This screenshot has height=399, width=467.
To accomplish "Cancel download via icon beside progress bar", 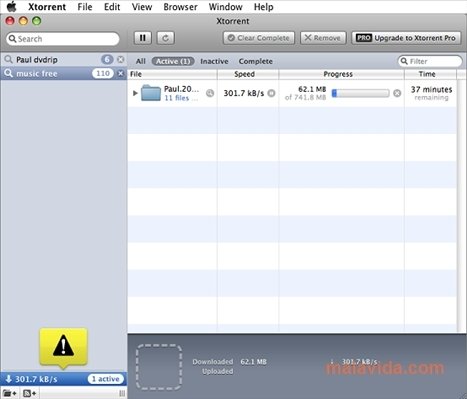I will 397,93.
